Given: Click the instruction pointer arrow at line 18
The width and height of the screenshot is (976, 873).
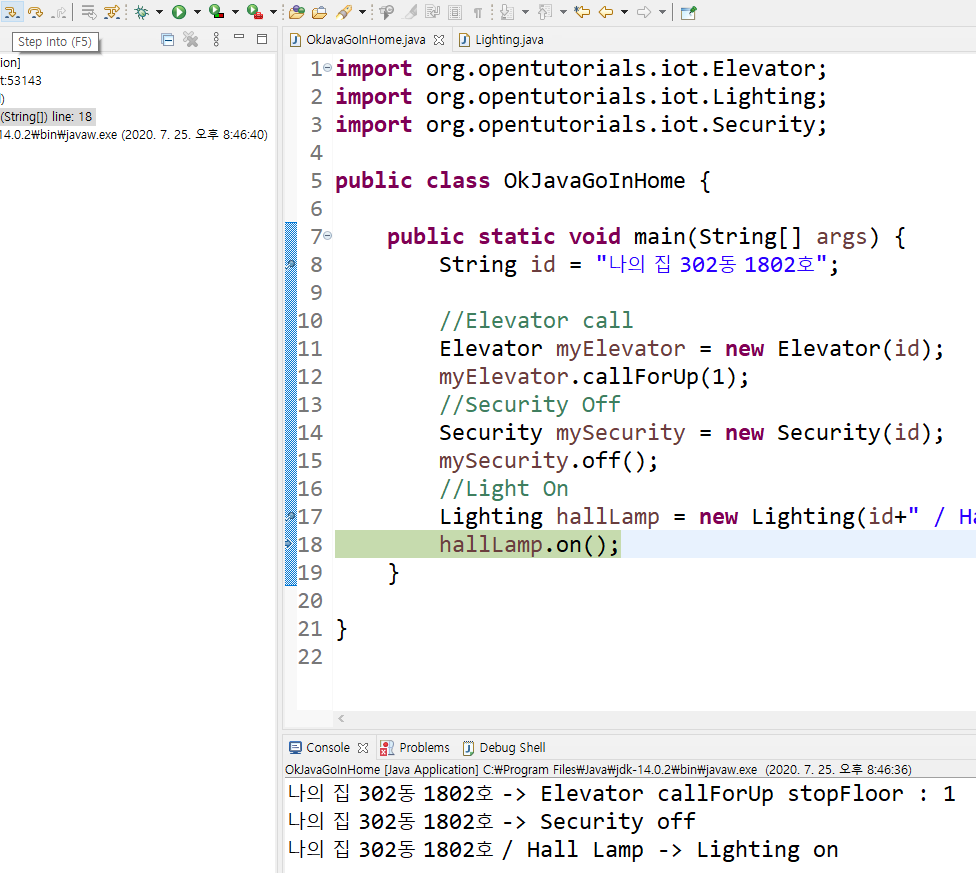Looking at the screenshot, I should pos(289,544).
